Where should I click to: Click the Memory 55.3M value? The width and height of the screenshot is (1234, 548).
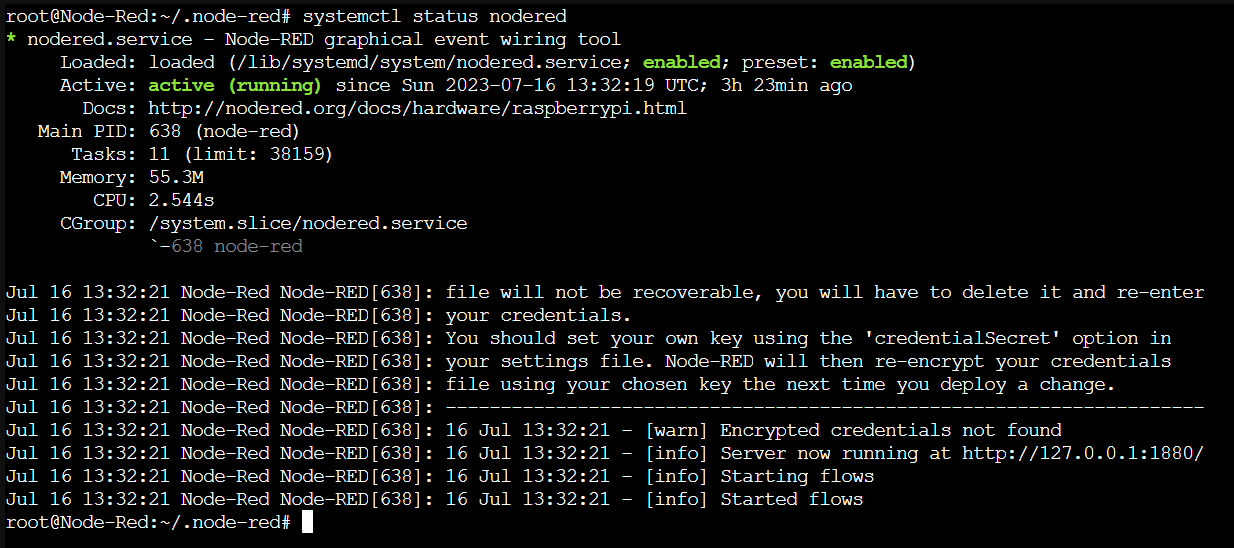[x=175, y=177]
